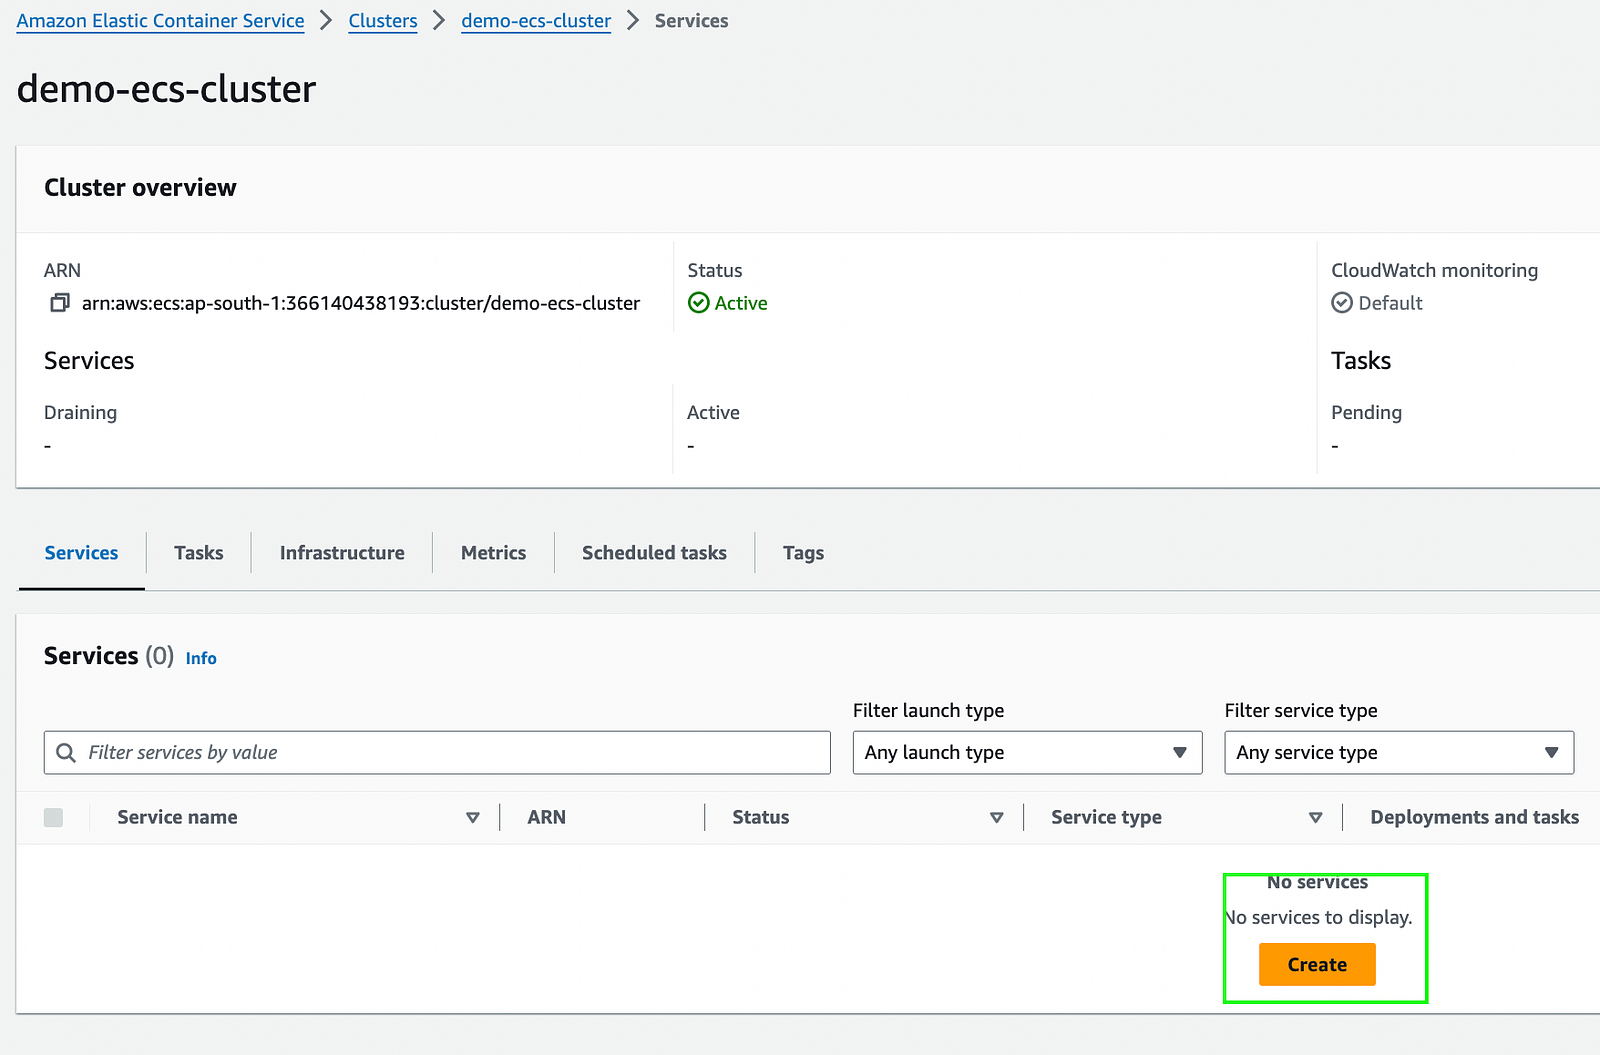Viewport: 1600px width, 1055px height.
Task: Open the Any launch type dropdown
Action: coord(1027,753)
